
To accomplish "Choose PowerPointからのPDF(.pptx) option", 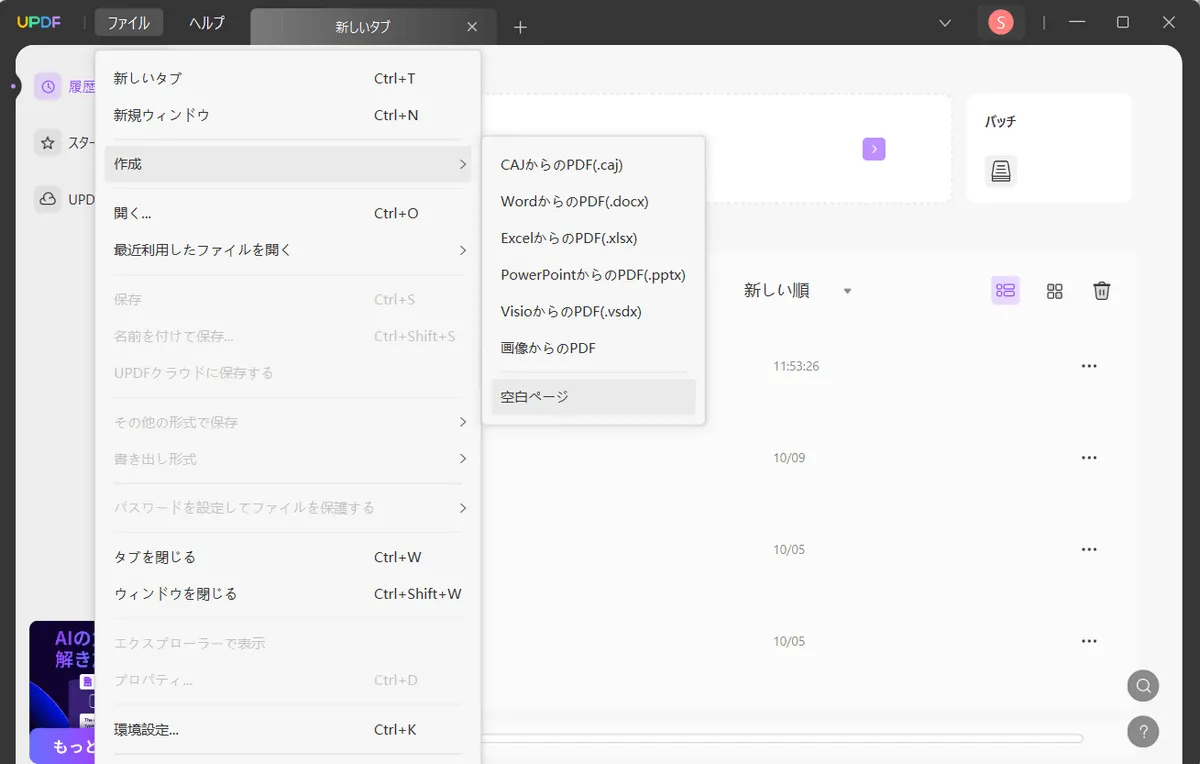I will [594, 275].
